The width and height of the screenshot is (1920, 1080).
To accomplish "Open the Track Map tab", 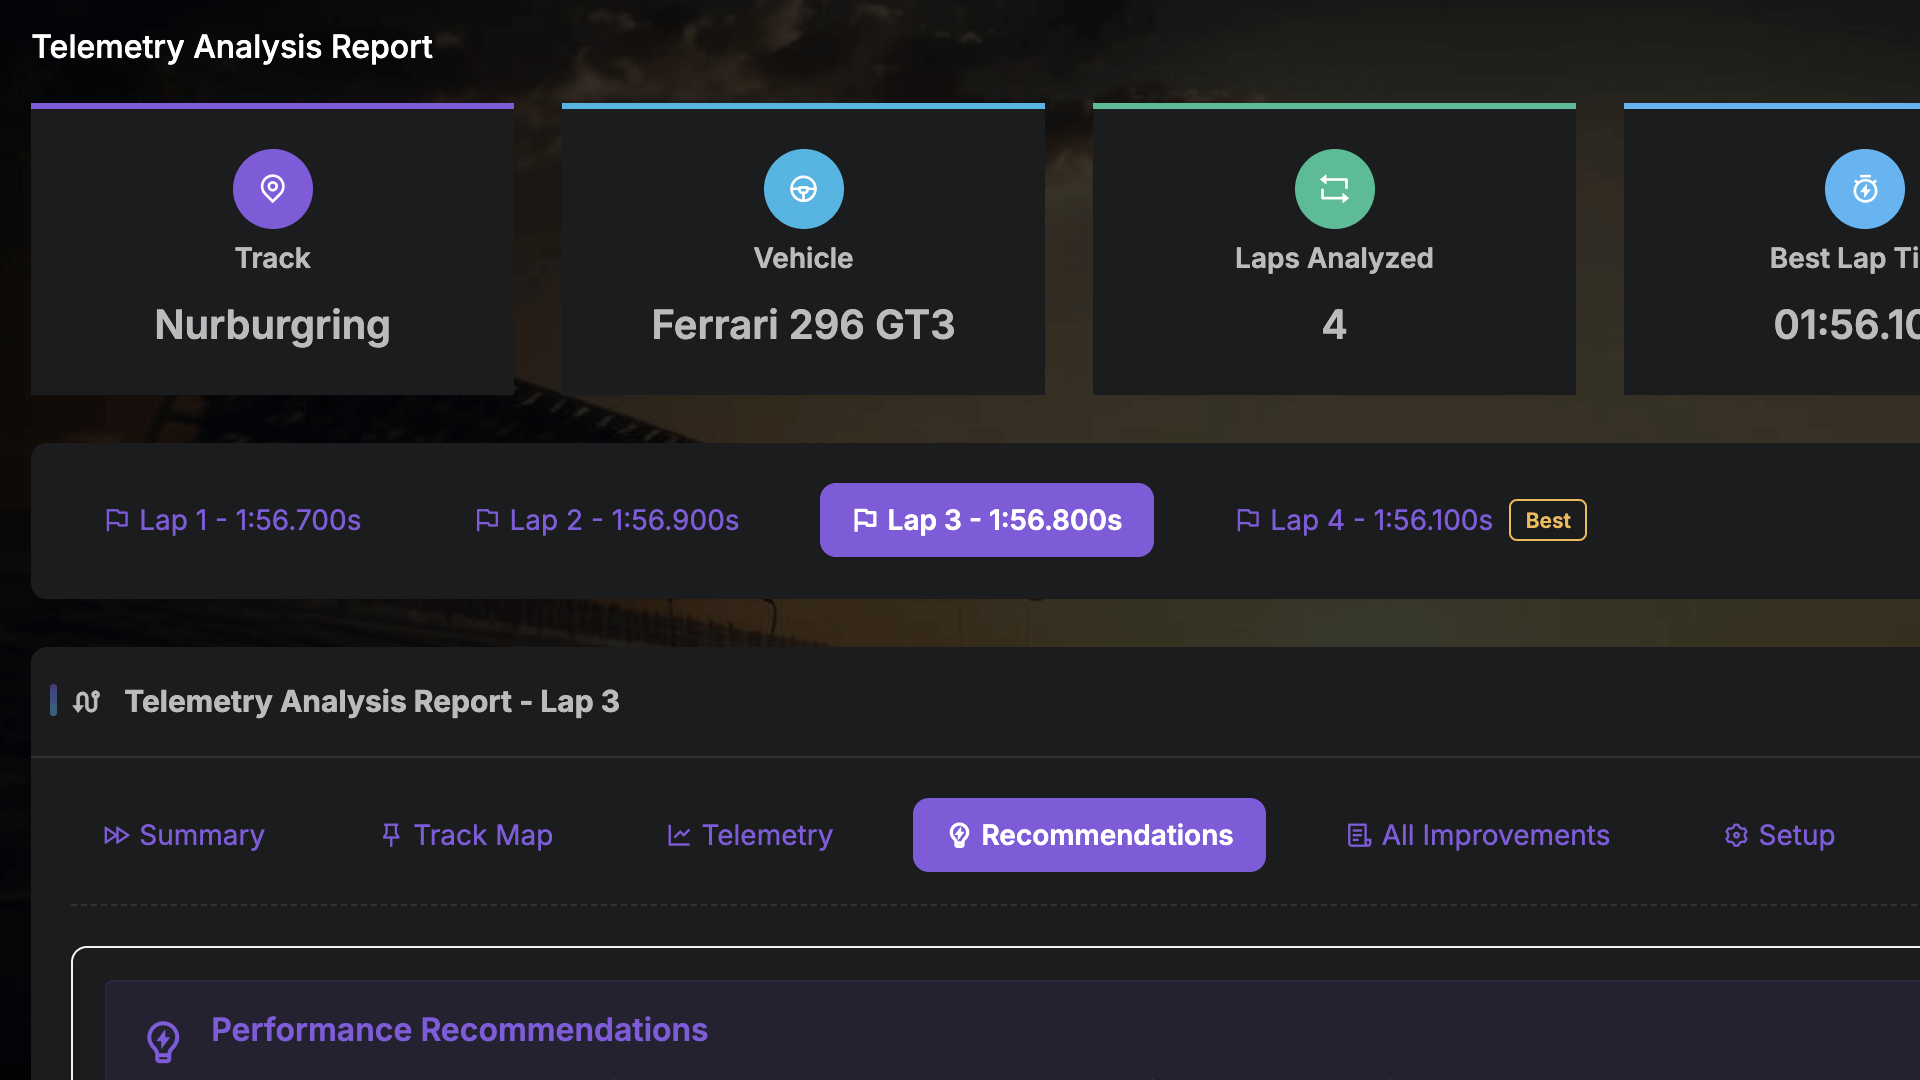I will (x=467, y=835).
